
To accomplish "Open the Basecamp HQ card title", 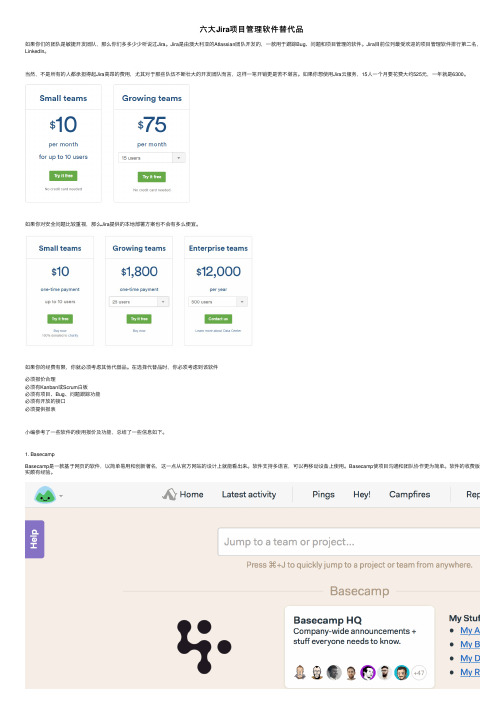I will (327, 620).
